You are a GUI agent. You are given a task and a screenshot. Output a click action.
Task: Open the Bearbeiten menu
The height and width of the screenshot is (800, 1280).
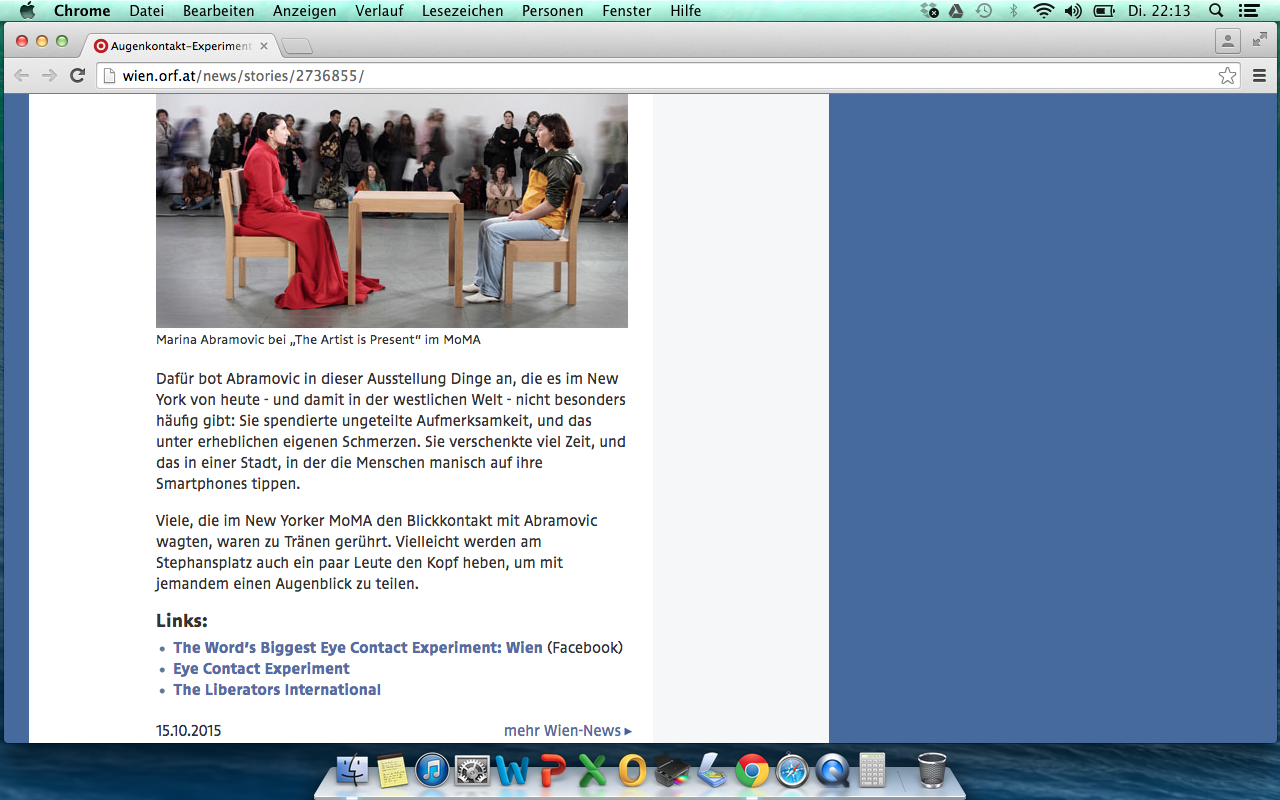[x=217, y=11]
